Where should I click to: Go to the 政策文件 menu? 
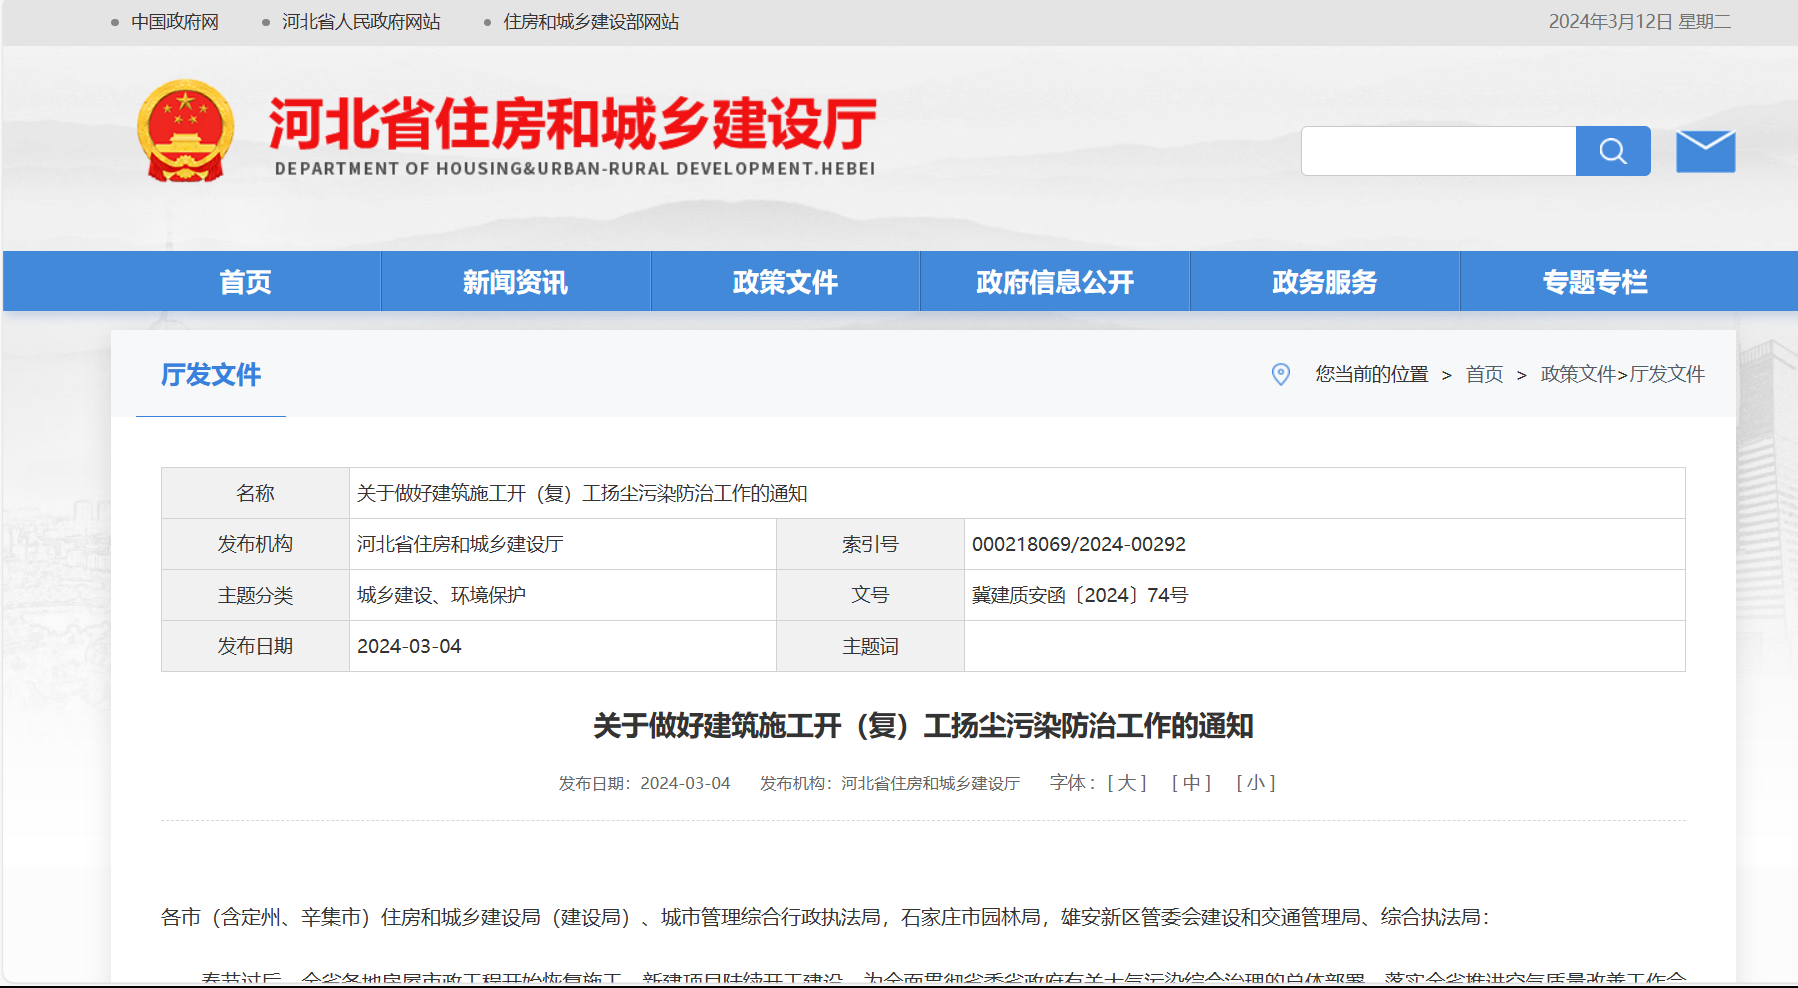click(785, 282)
